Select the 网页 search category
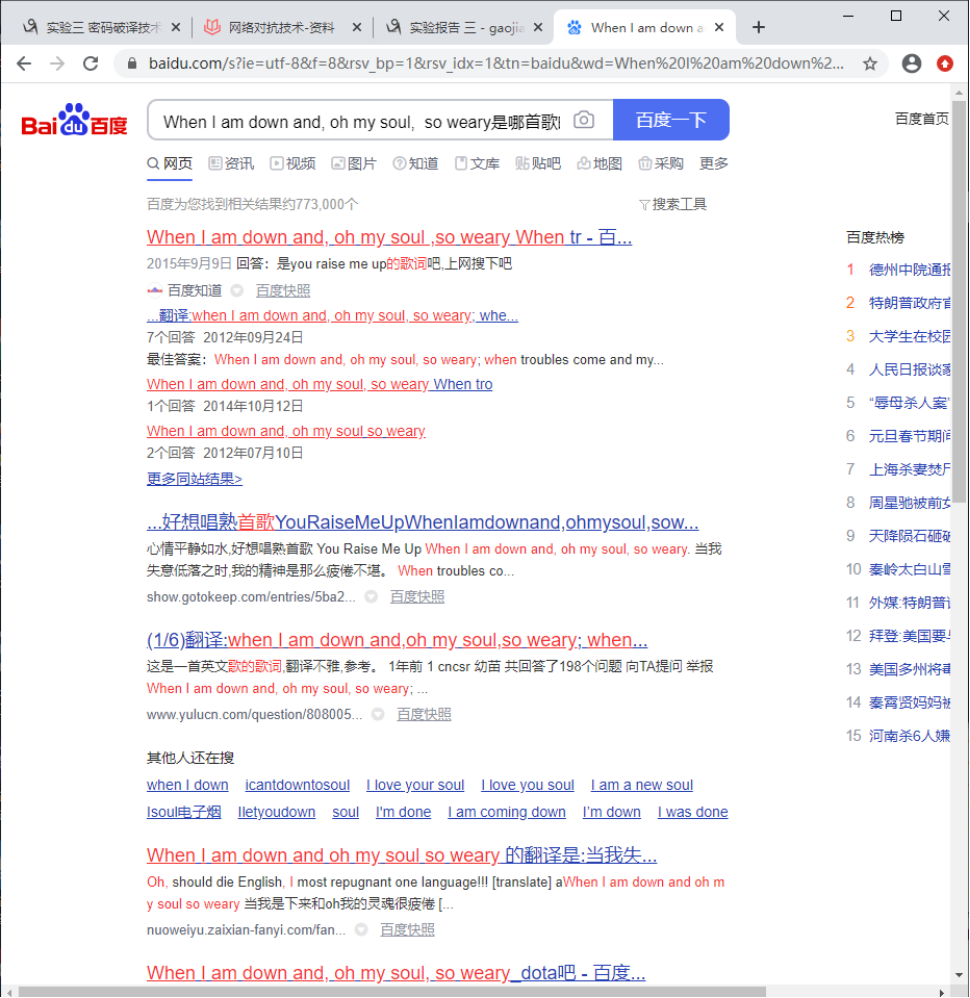The width and height of the screenshot is (970, 998). (x=170, y=164)
